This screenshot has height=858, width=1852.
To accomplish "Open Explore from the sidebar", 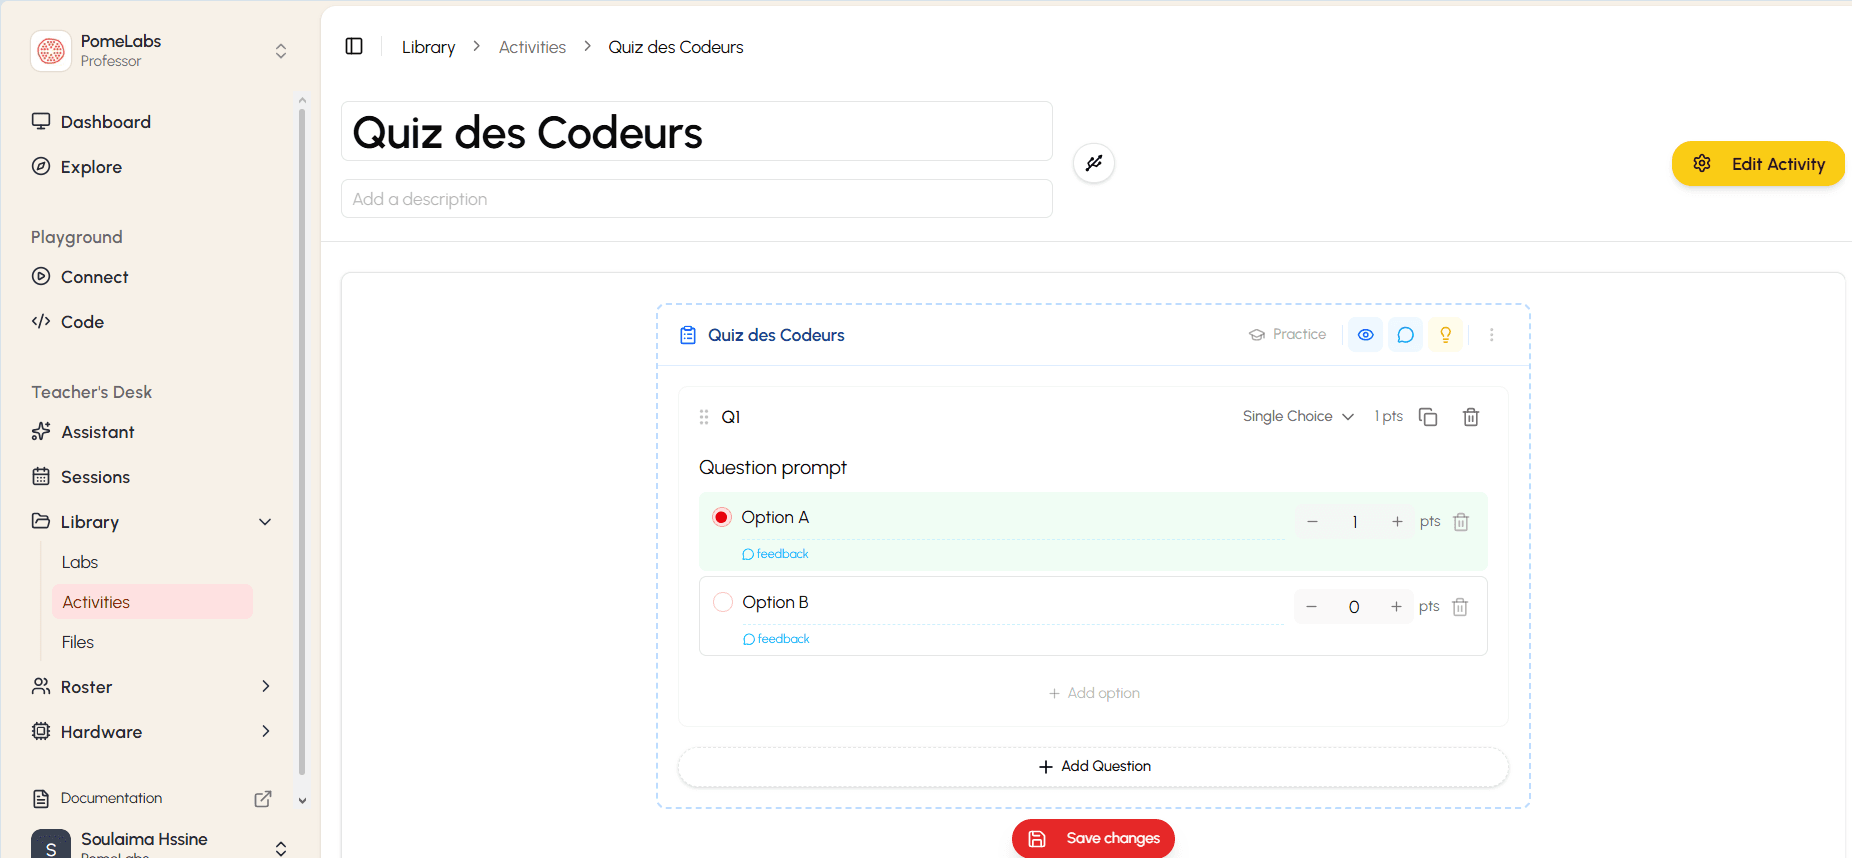I will pyautogui.click(x=77, y=167).
